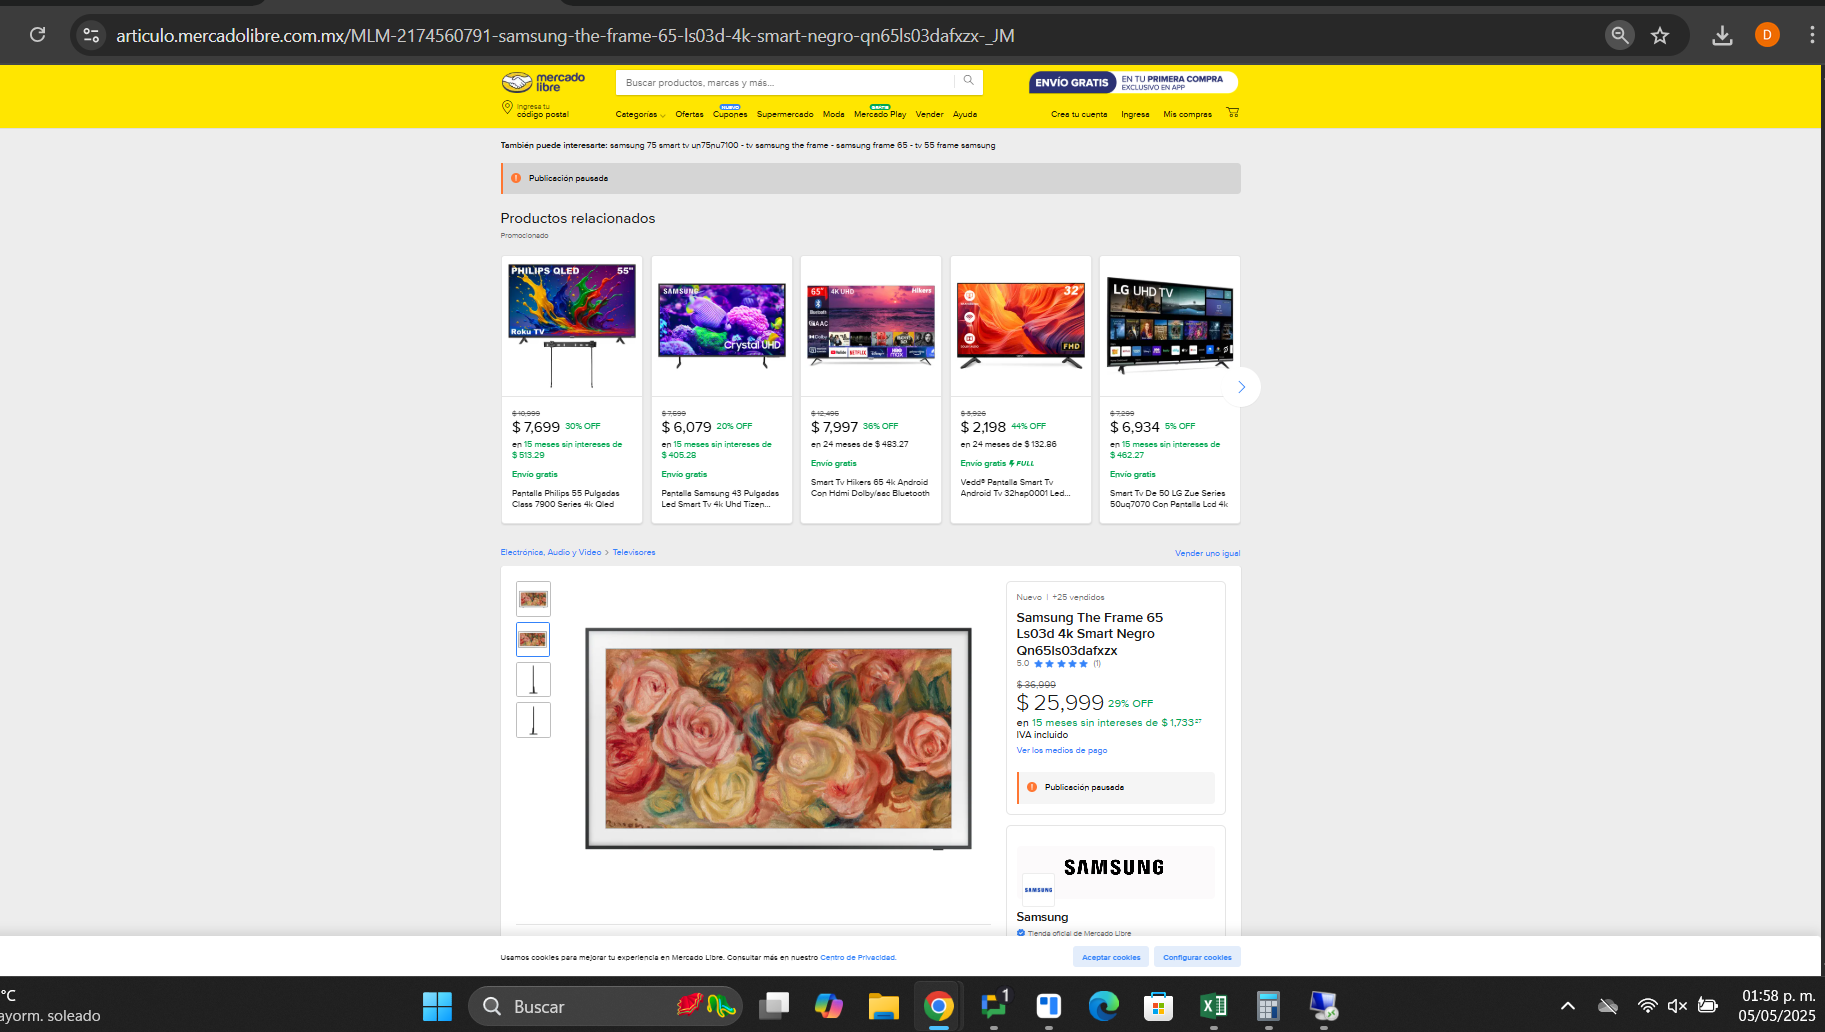The height and width of the screenshot is (1032, 1825).
Task: Click Vender uno igual link
Action: 1207,553
